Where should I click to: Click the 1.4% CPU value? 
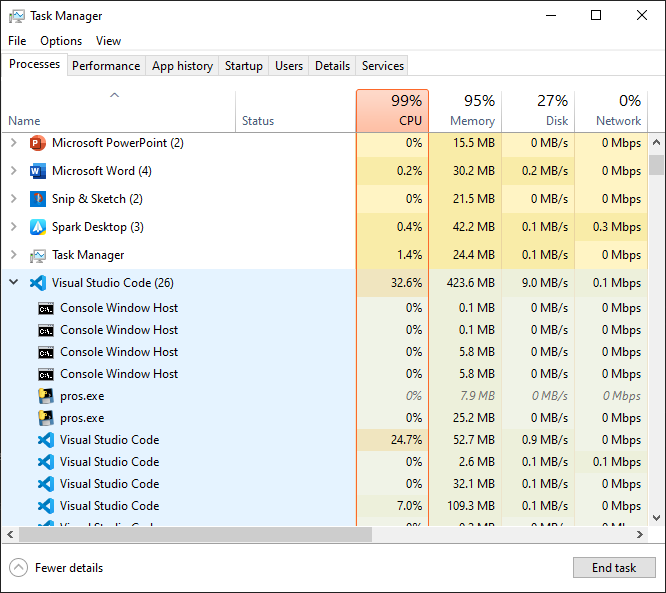click(x=409, y=255)
